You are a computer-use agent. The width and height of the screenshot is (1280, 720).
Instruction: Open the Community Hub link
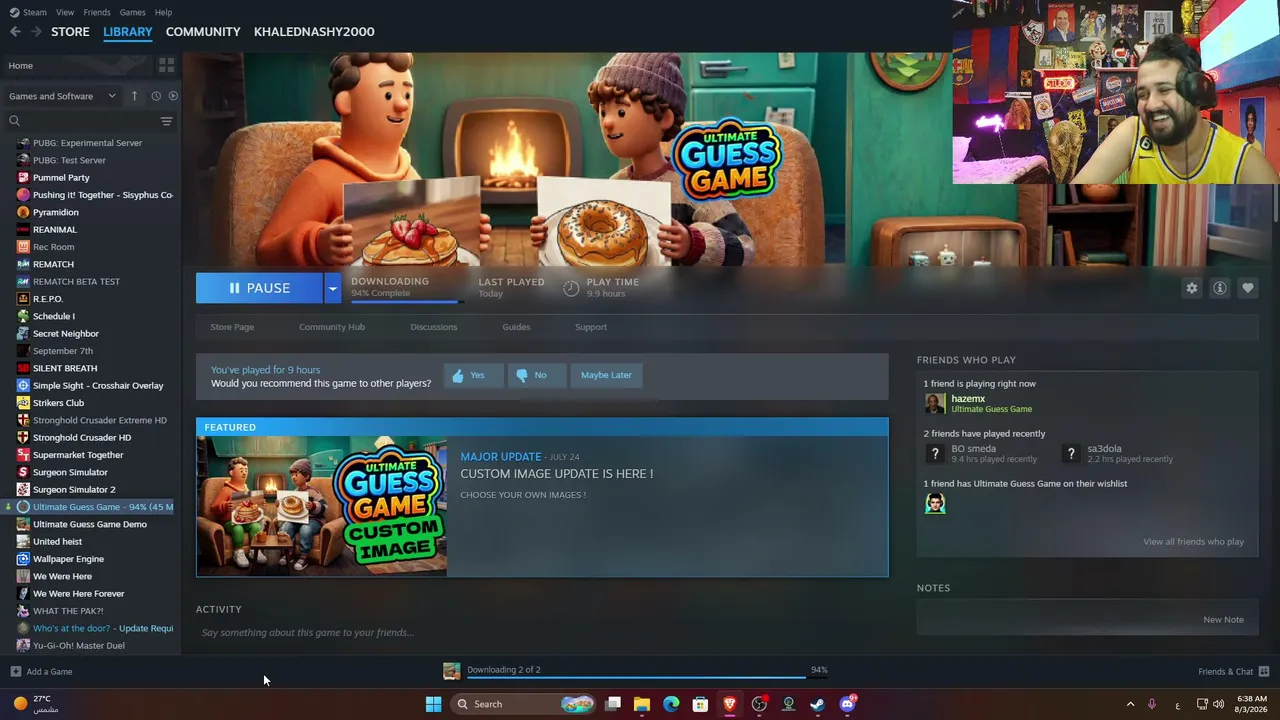(332, 327)
